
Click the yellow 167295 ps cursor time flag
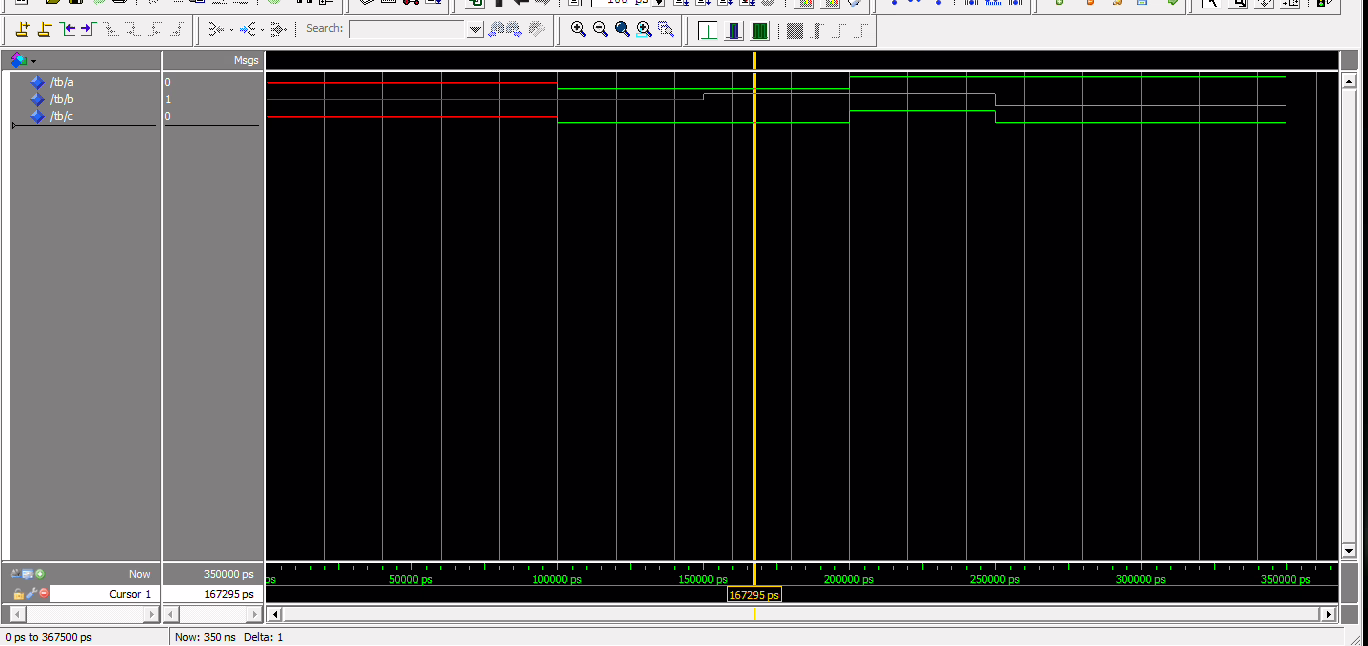click(x=754, y=595)
